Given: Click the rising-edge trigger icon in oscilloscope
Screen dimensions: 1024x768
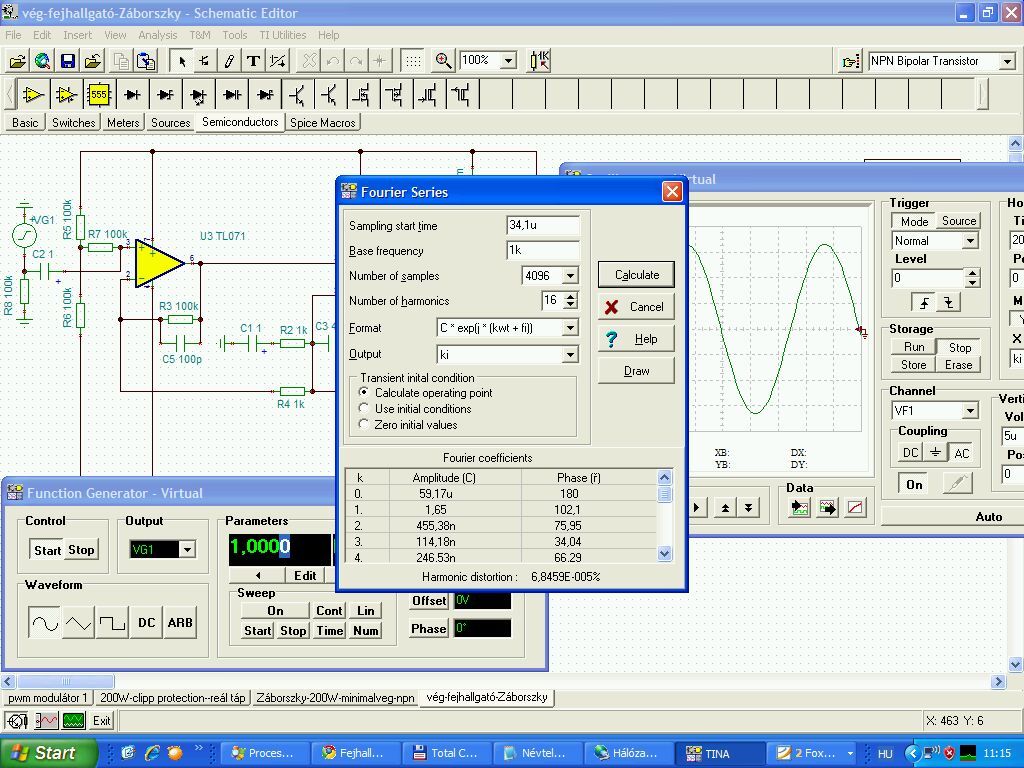Looking at the screenshot, I should [925, 303].
